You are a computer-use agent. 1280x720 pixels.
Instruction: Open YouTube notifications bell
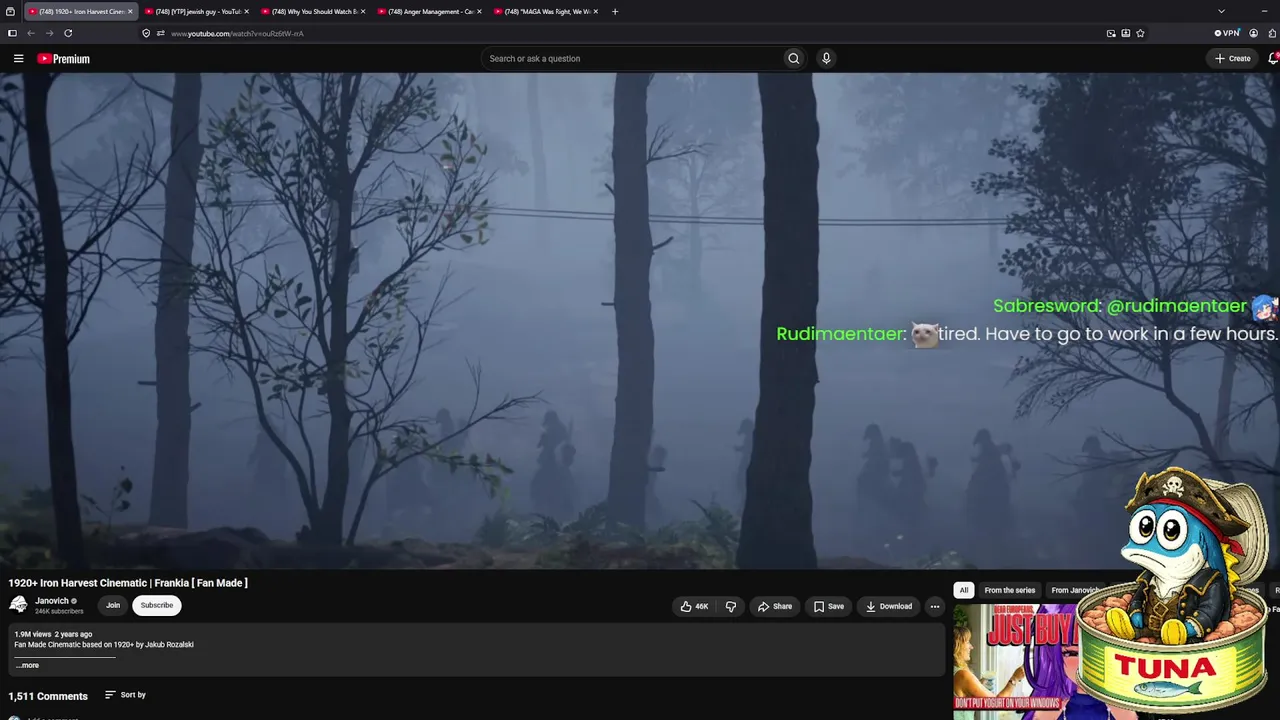(1273, 58)
